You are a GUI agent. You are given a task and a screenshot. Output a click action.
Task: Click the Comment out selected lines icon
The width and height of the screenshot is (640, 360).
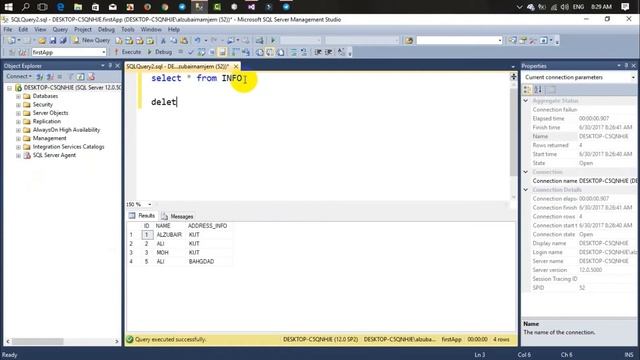coord(293,52)
